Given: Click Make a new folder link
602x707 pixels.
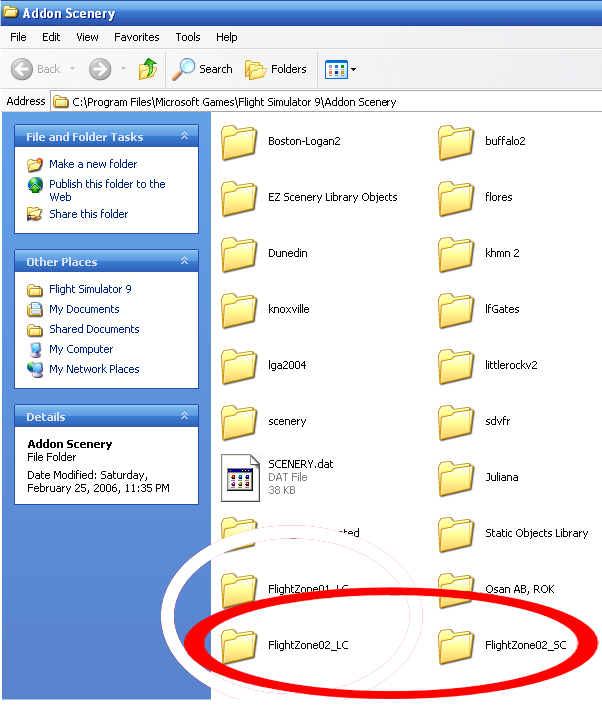Looking at the screenshot, I should [x=93, y=164].
